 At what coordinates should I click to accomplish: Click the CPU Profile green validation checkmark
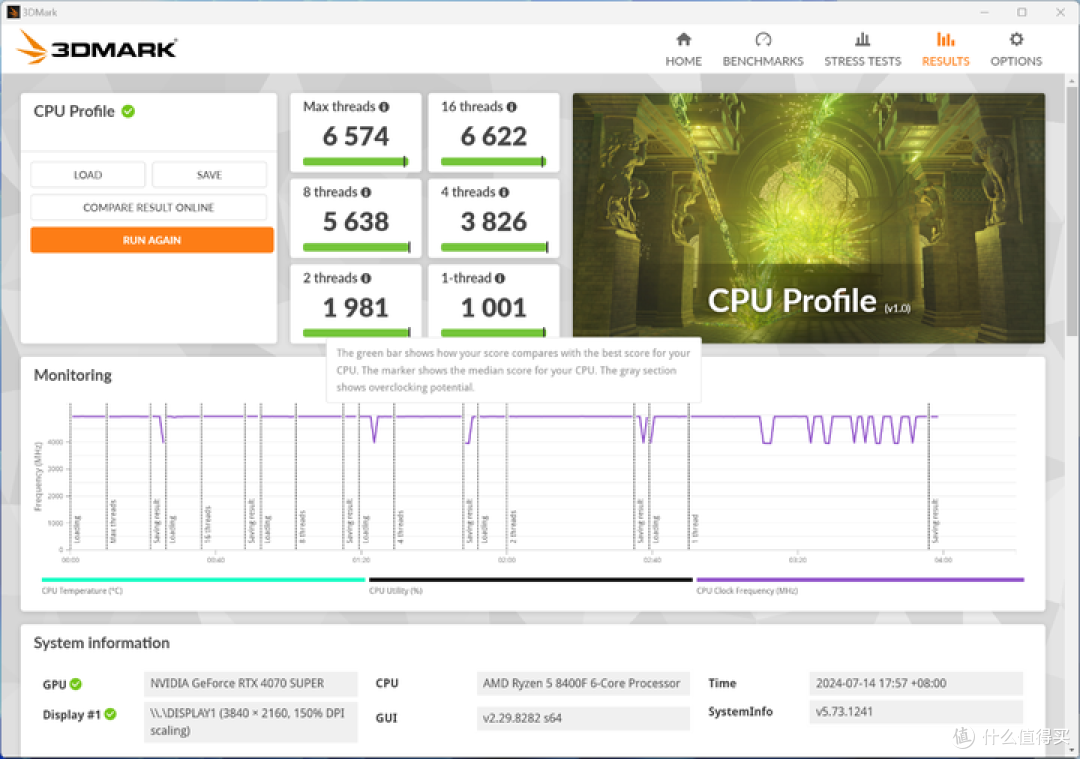coord(128,111)
